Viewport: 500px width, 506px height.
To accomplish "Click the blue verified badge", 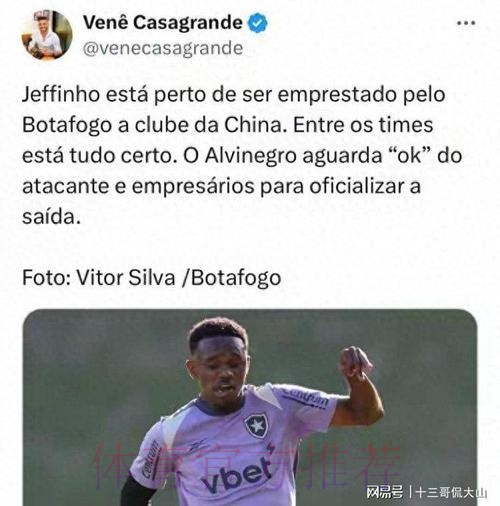I will click(257, 23).
